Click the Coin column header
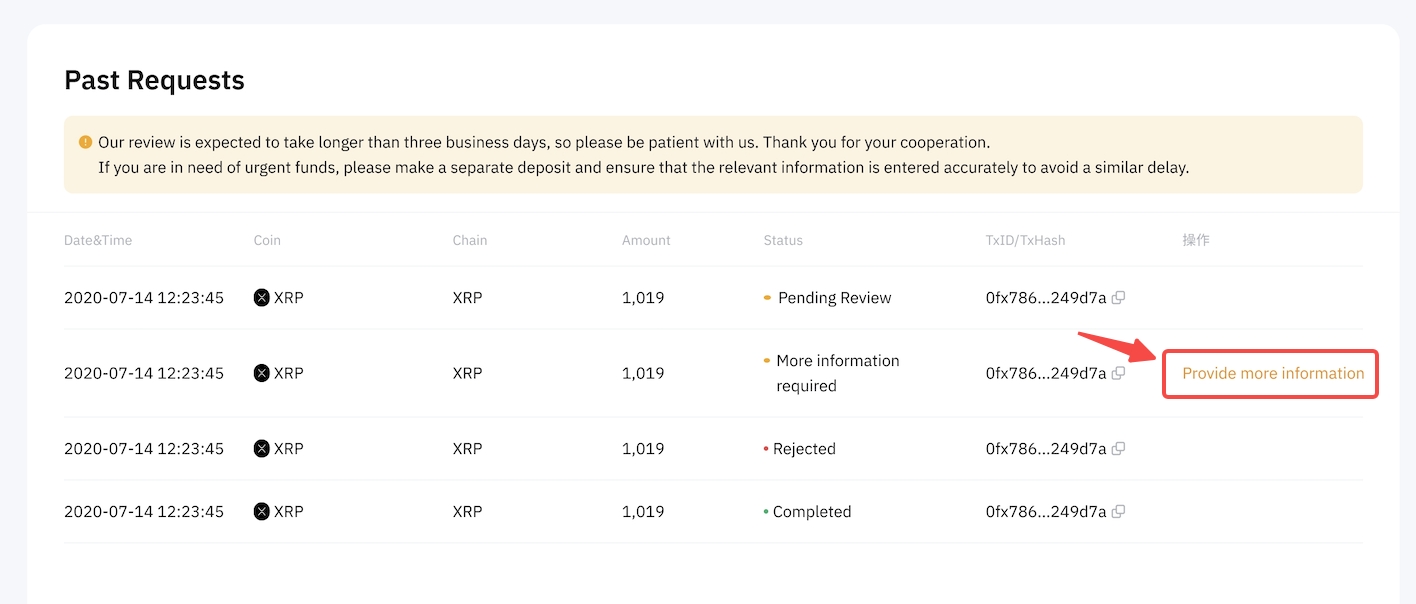This screenshot has height=604, width=1416. point(267,240)
